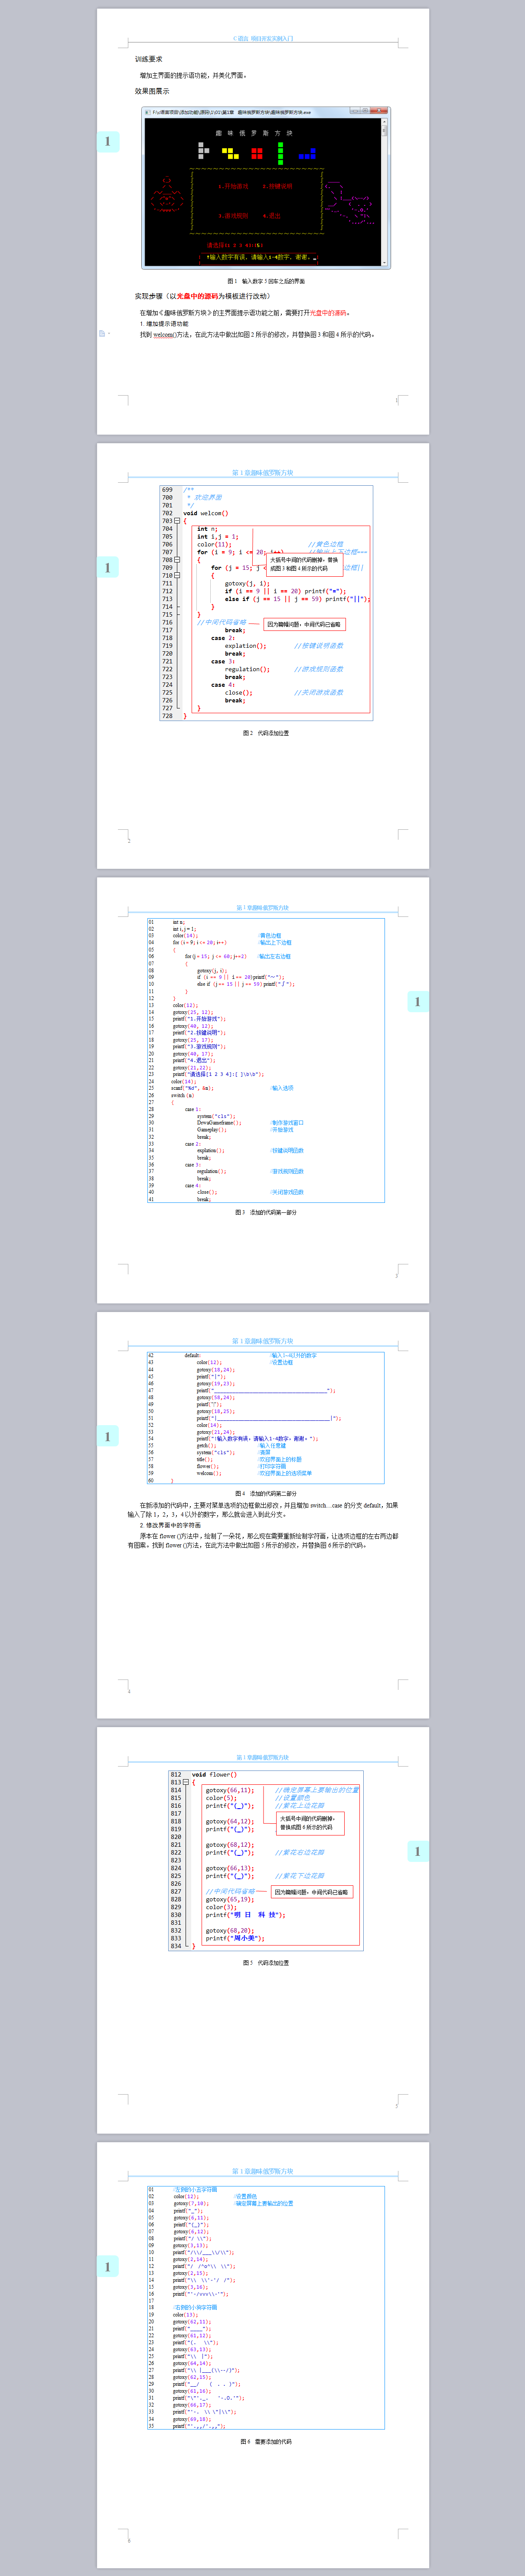Click caption '图1 输入数字5回车之后的界面'
Screen dimensions: 525x2576
(x=266, y=282)
